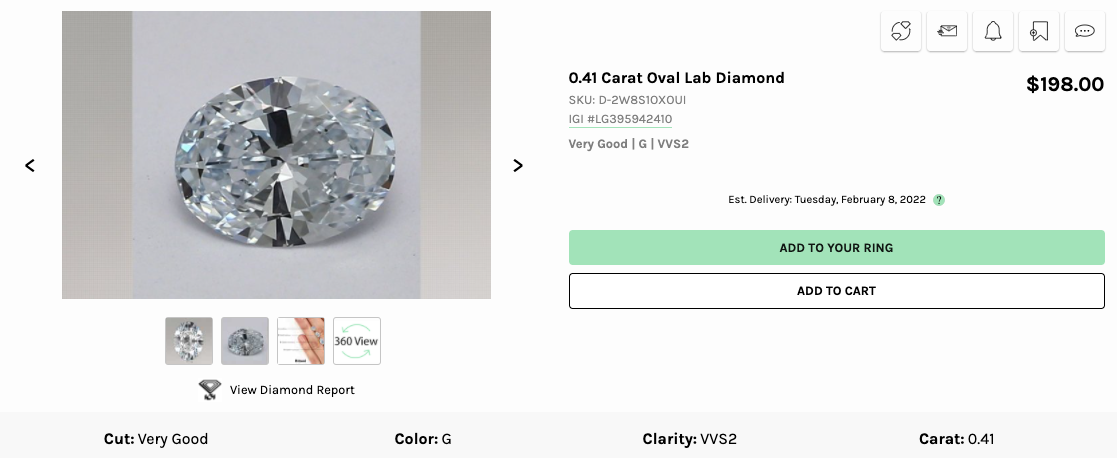Click the green delivery help question mark
The height and width of the screenshot is (458, 1117).
[939, 200]
